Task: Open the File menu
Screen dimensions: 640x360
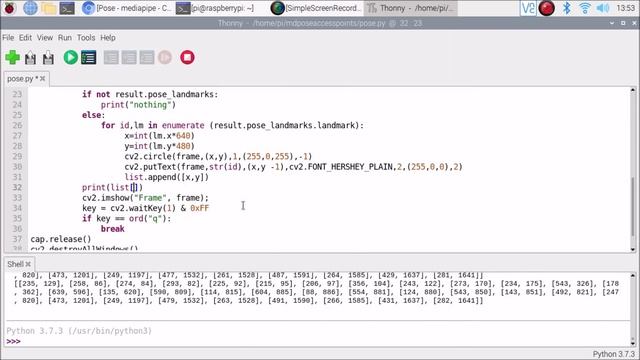Action: 8,38
